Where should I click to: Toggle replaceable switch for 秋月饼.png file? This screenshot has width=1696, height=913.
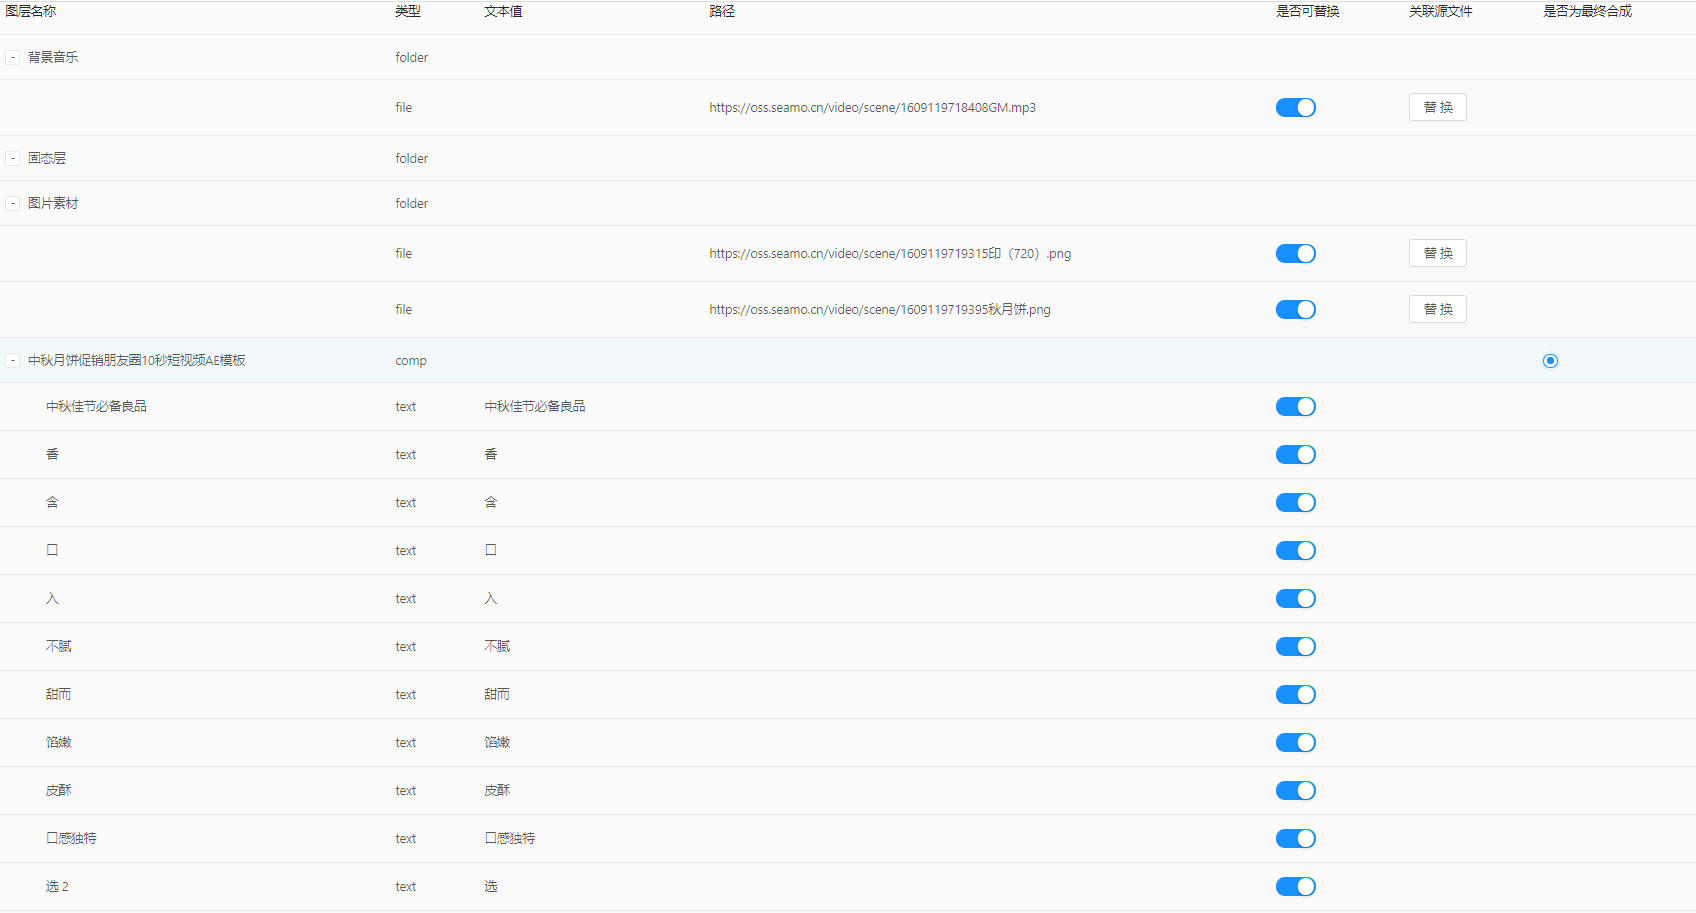click(1295, 310)
